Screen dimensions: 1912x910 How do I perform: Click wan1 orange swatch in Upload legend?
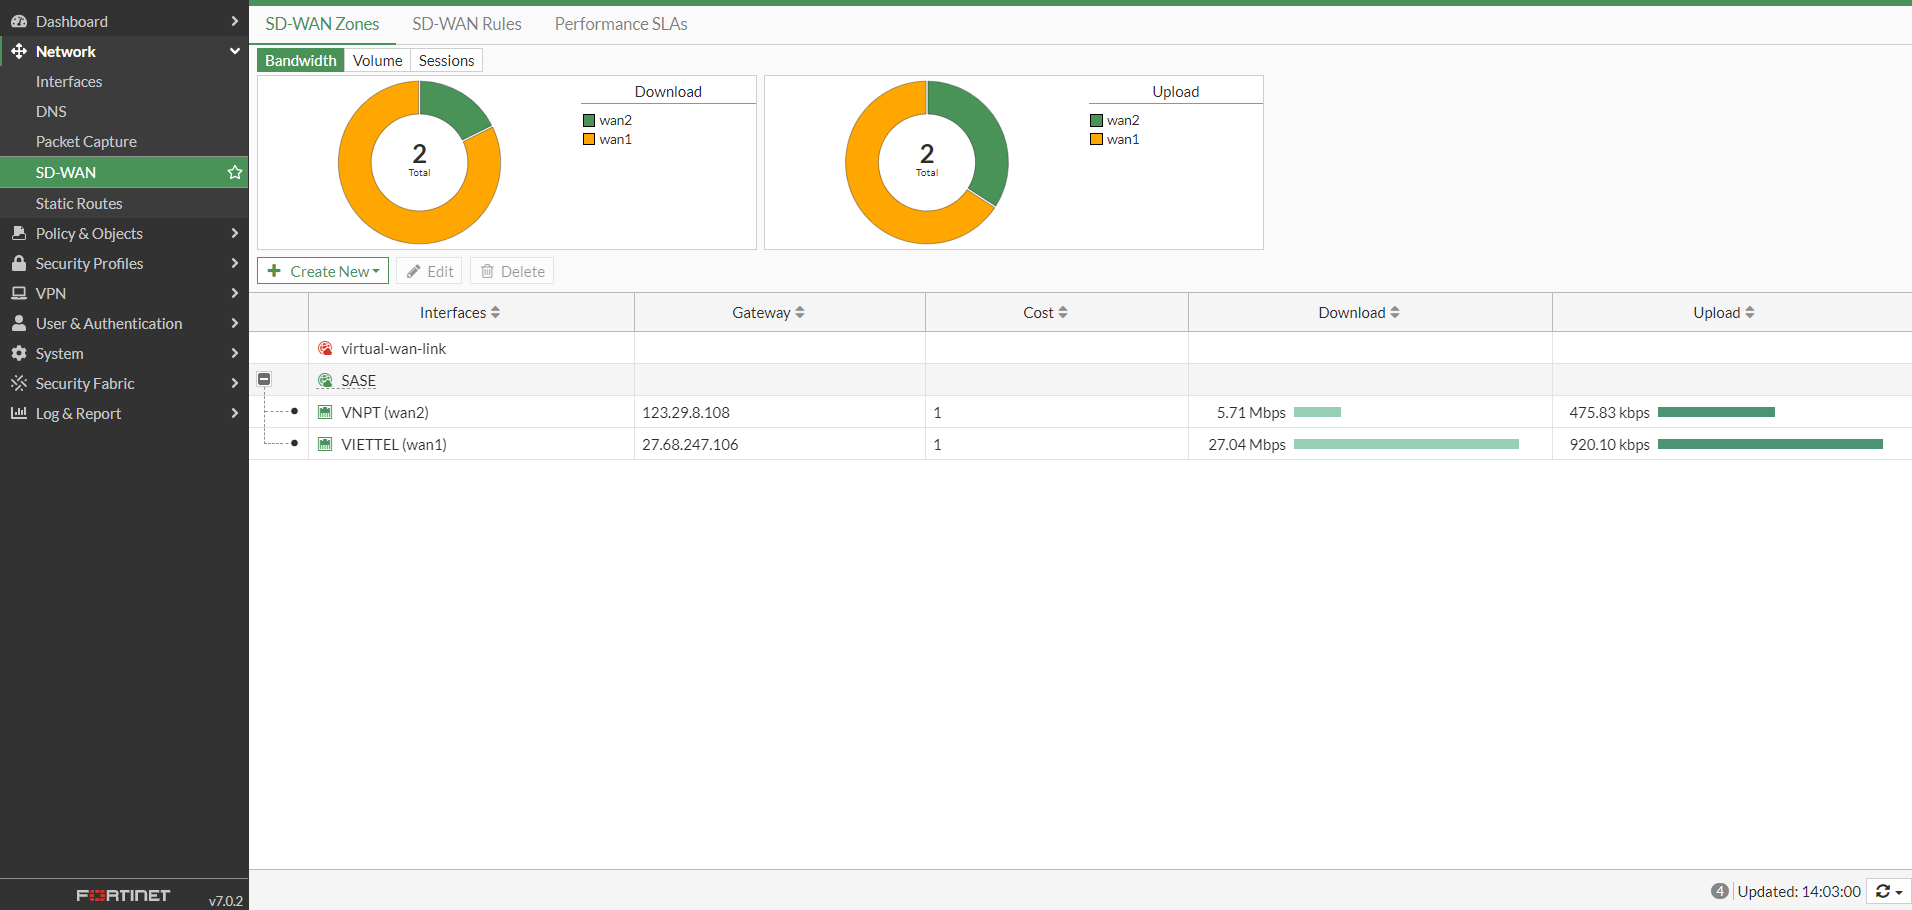click(x=1096, y=139)
